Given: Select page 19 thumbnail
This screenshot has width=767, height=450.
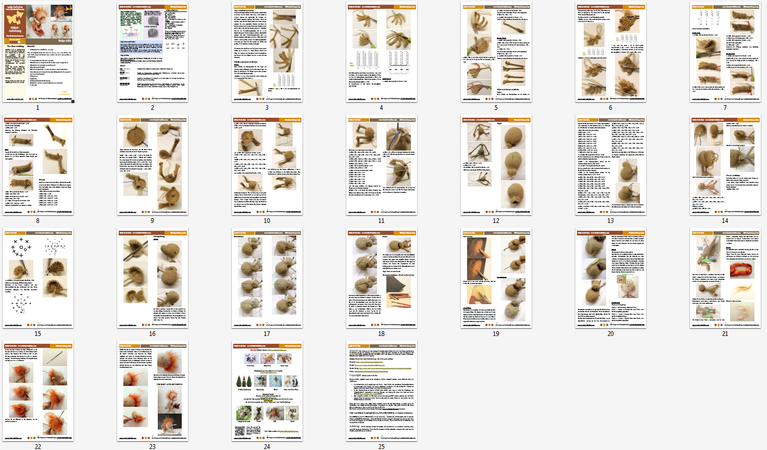Looking at the screenshot, I should pos(496,279).
